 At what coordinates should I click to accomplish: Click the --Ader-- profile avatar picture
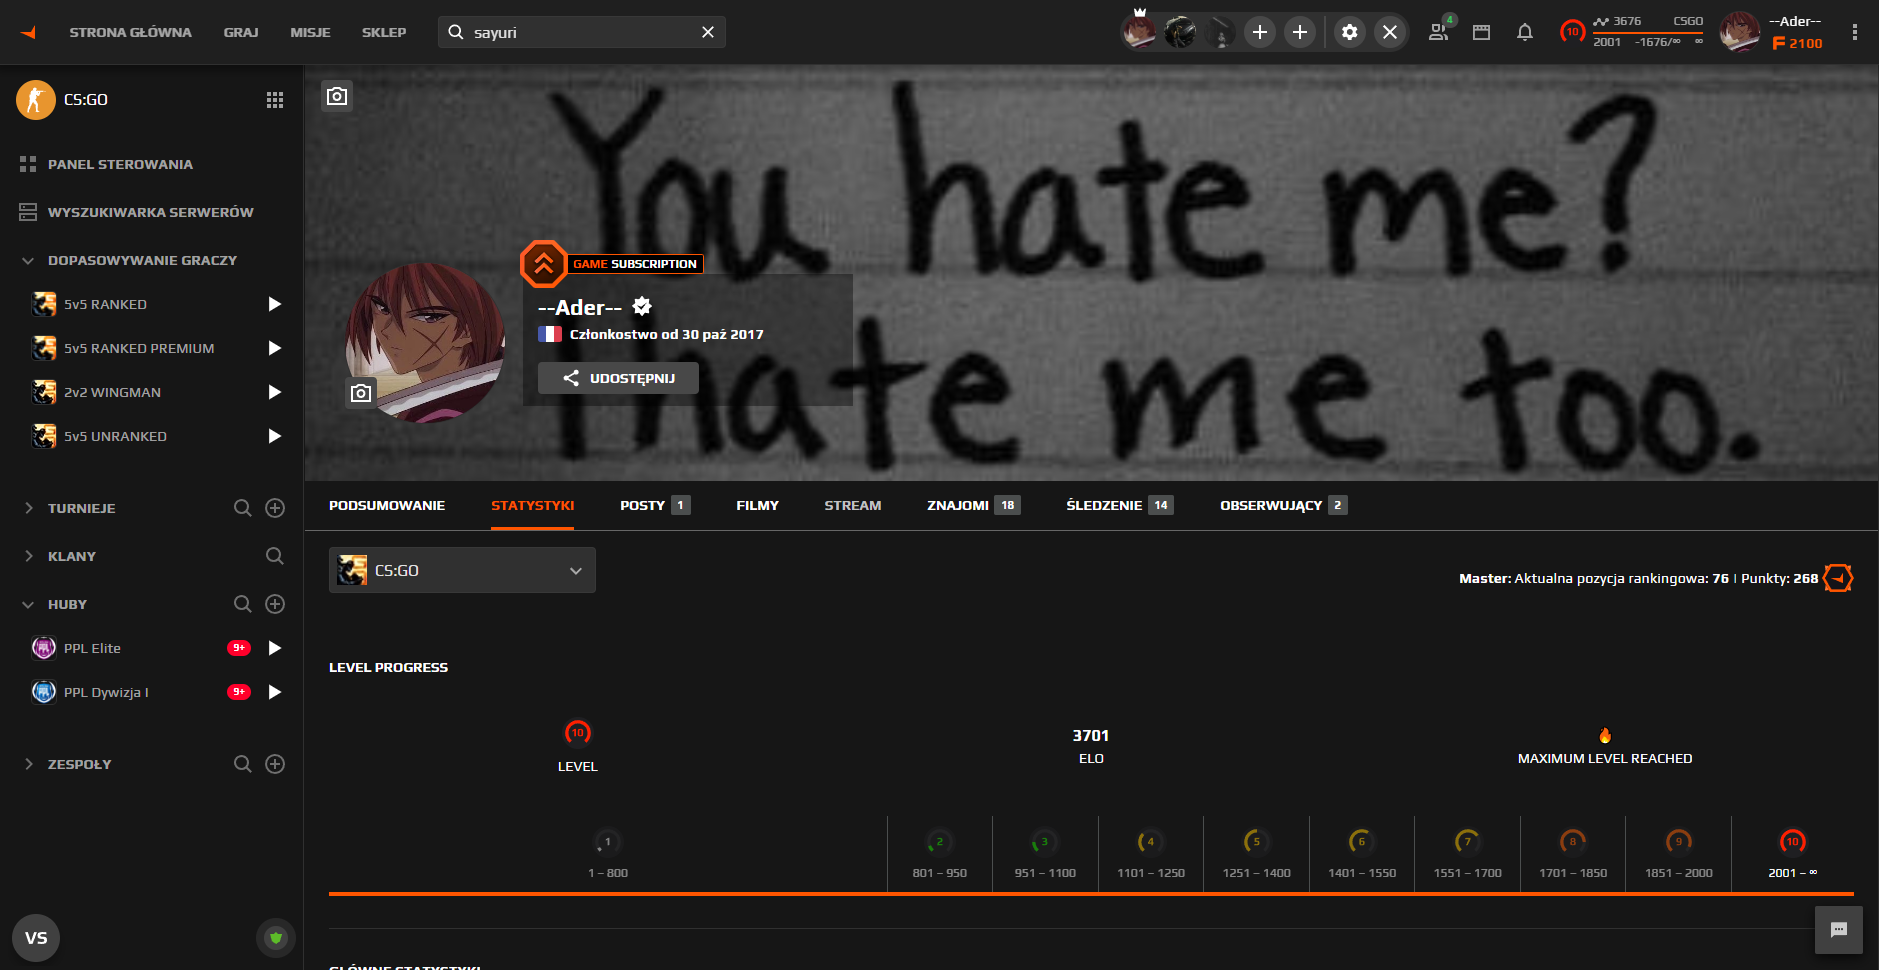point(426,343)
